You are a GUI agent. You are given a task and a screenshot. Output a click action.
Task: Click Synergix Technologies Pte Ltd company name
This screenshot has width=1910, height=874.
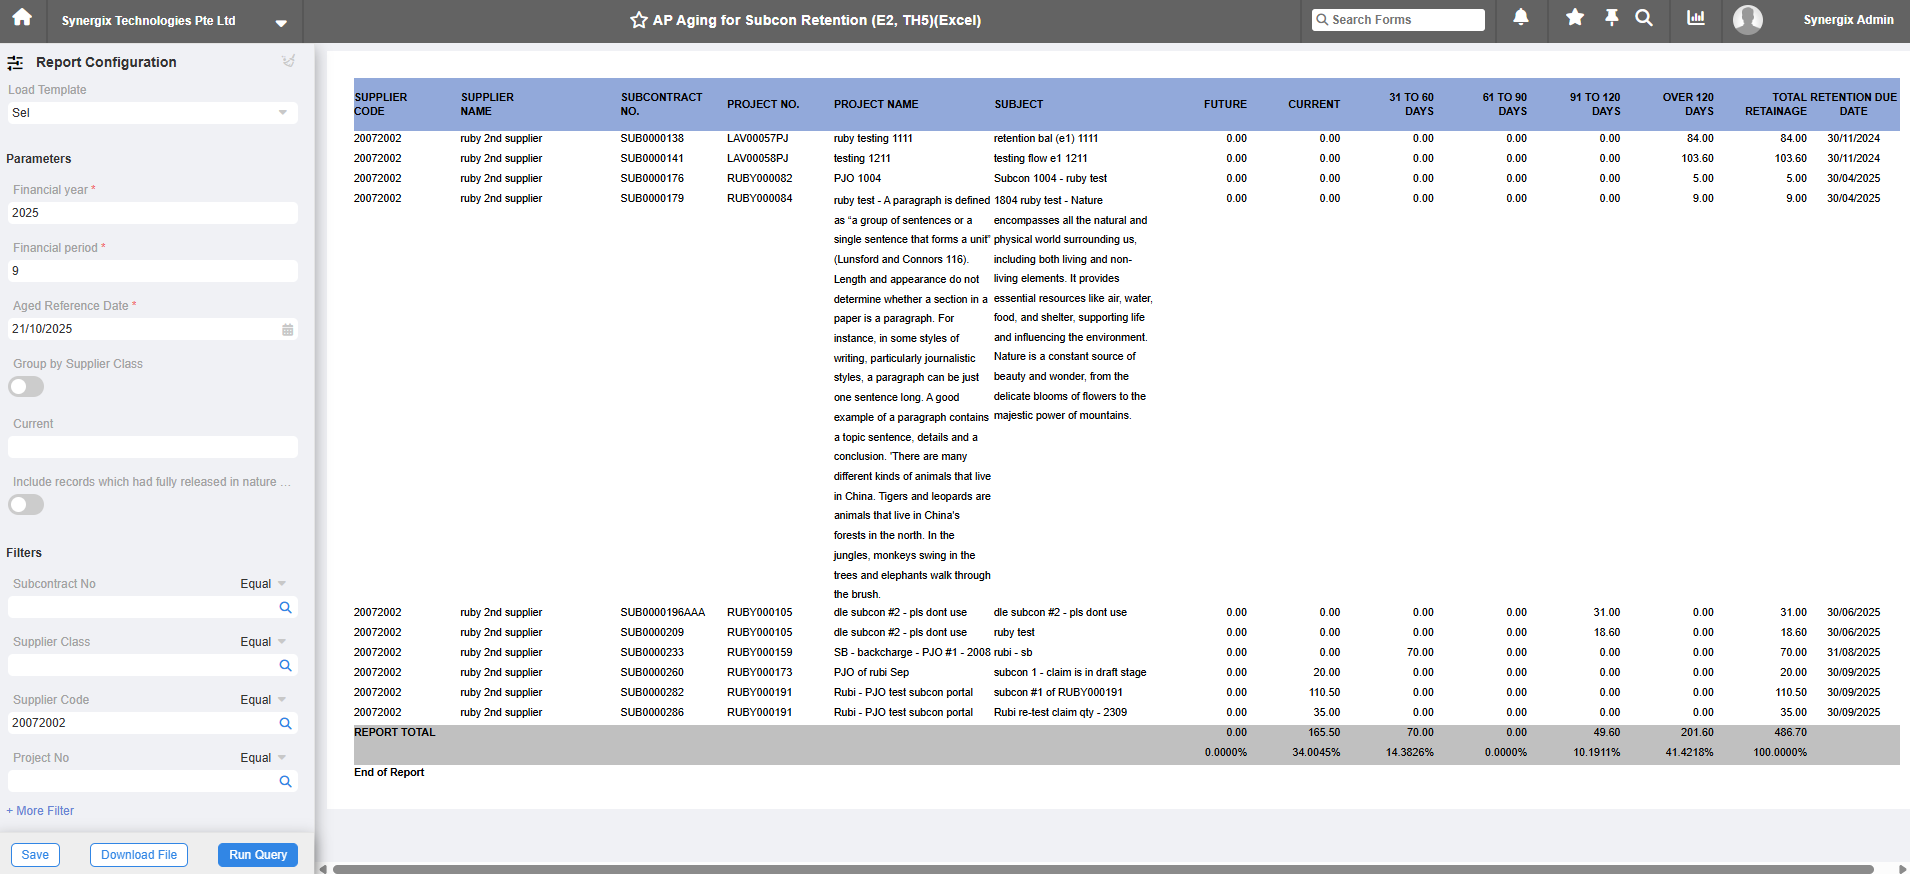point(149,21)
